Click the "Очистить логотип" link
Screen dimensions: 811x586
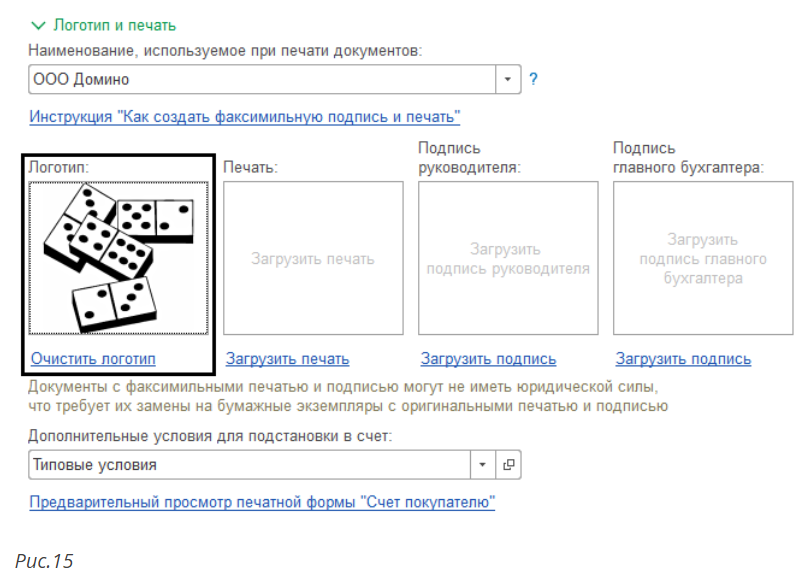[93, 359]
